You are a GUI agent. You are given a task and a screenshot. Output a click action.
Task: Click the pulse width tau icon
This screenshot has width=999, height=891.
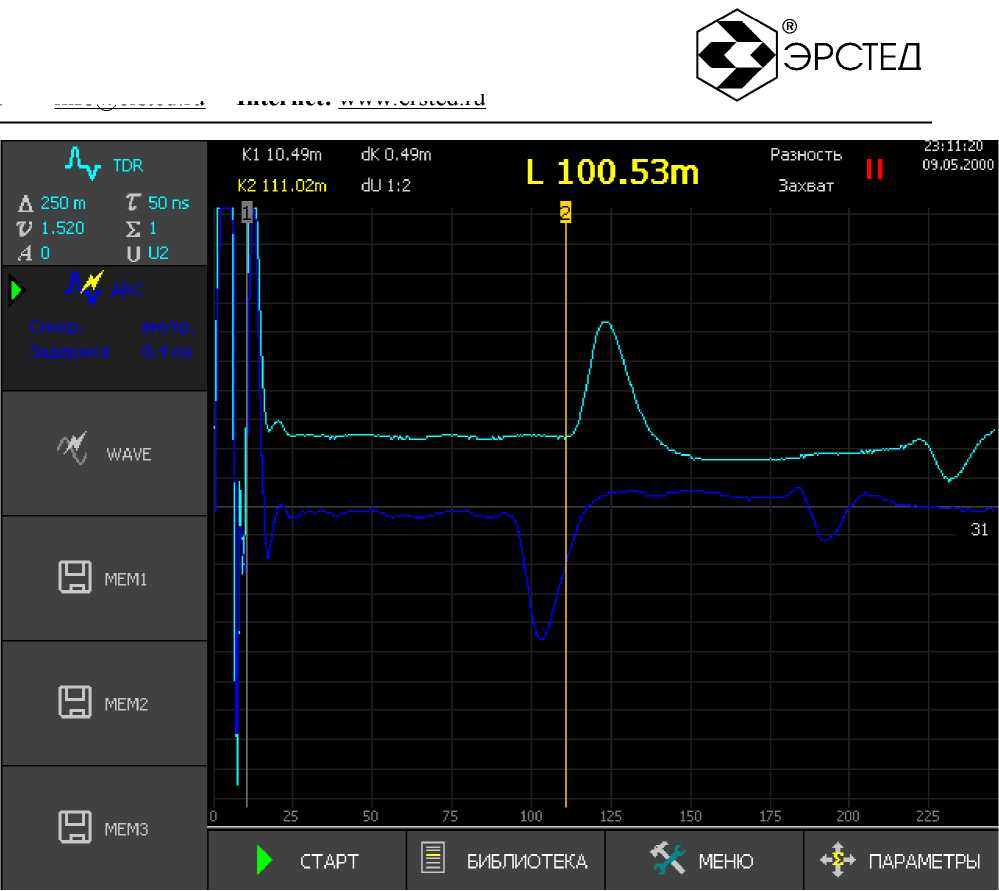[x=133, y=202]
